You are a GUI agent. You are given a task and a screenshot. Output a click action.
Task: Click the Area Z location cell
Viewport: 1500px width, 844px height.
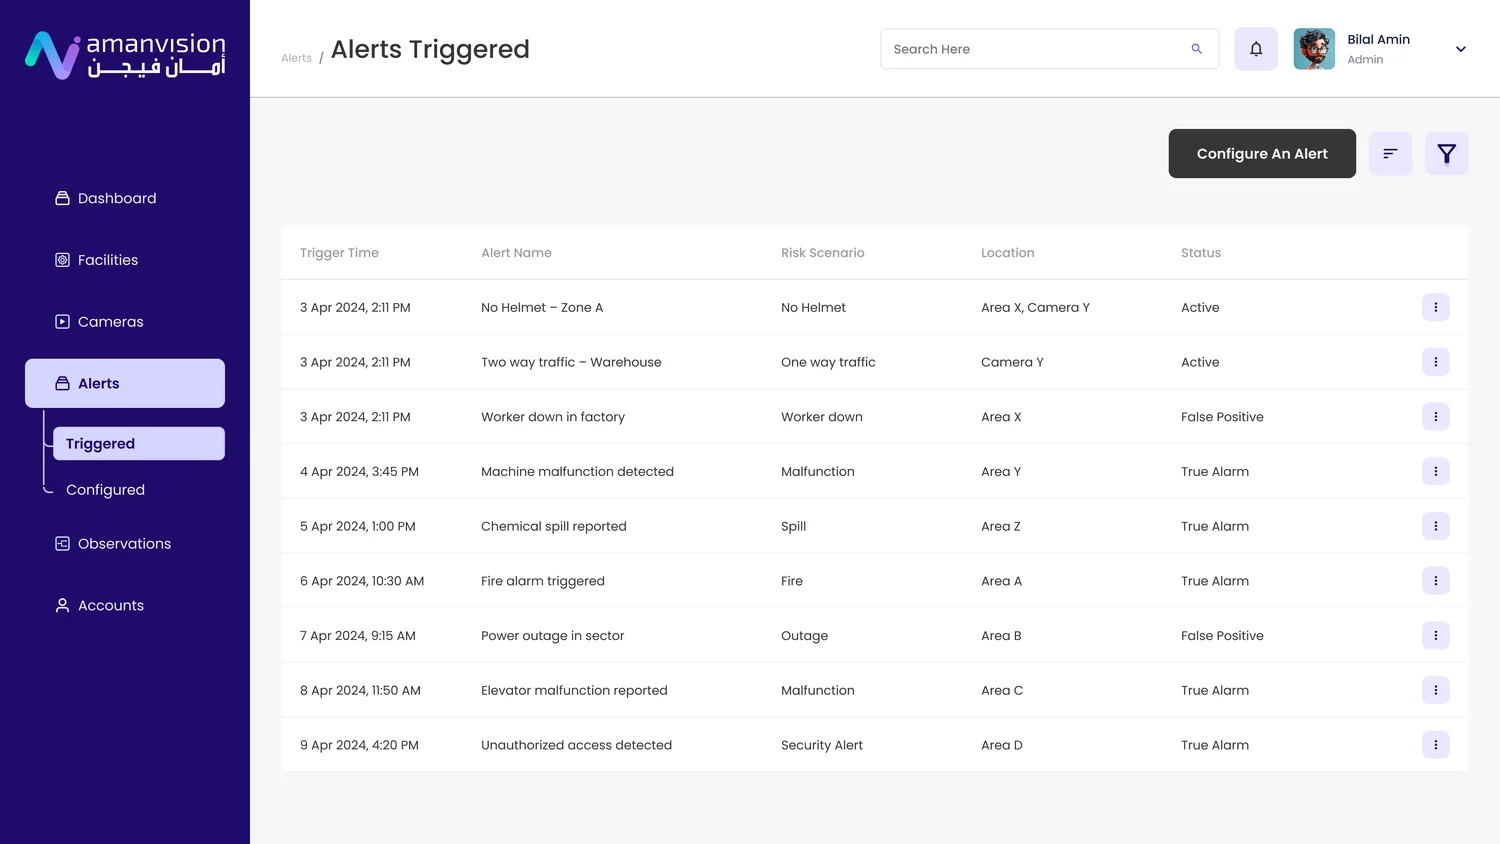point(1001,526)
